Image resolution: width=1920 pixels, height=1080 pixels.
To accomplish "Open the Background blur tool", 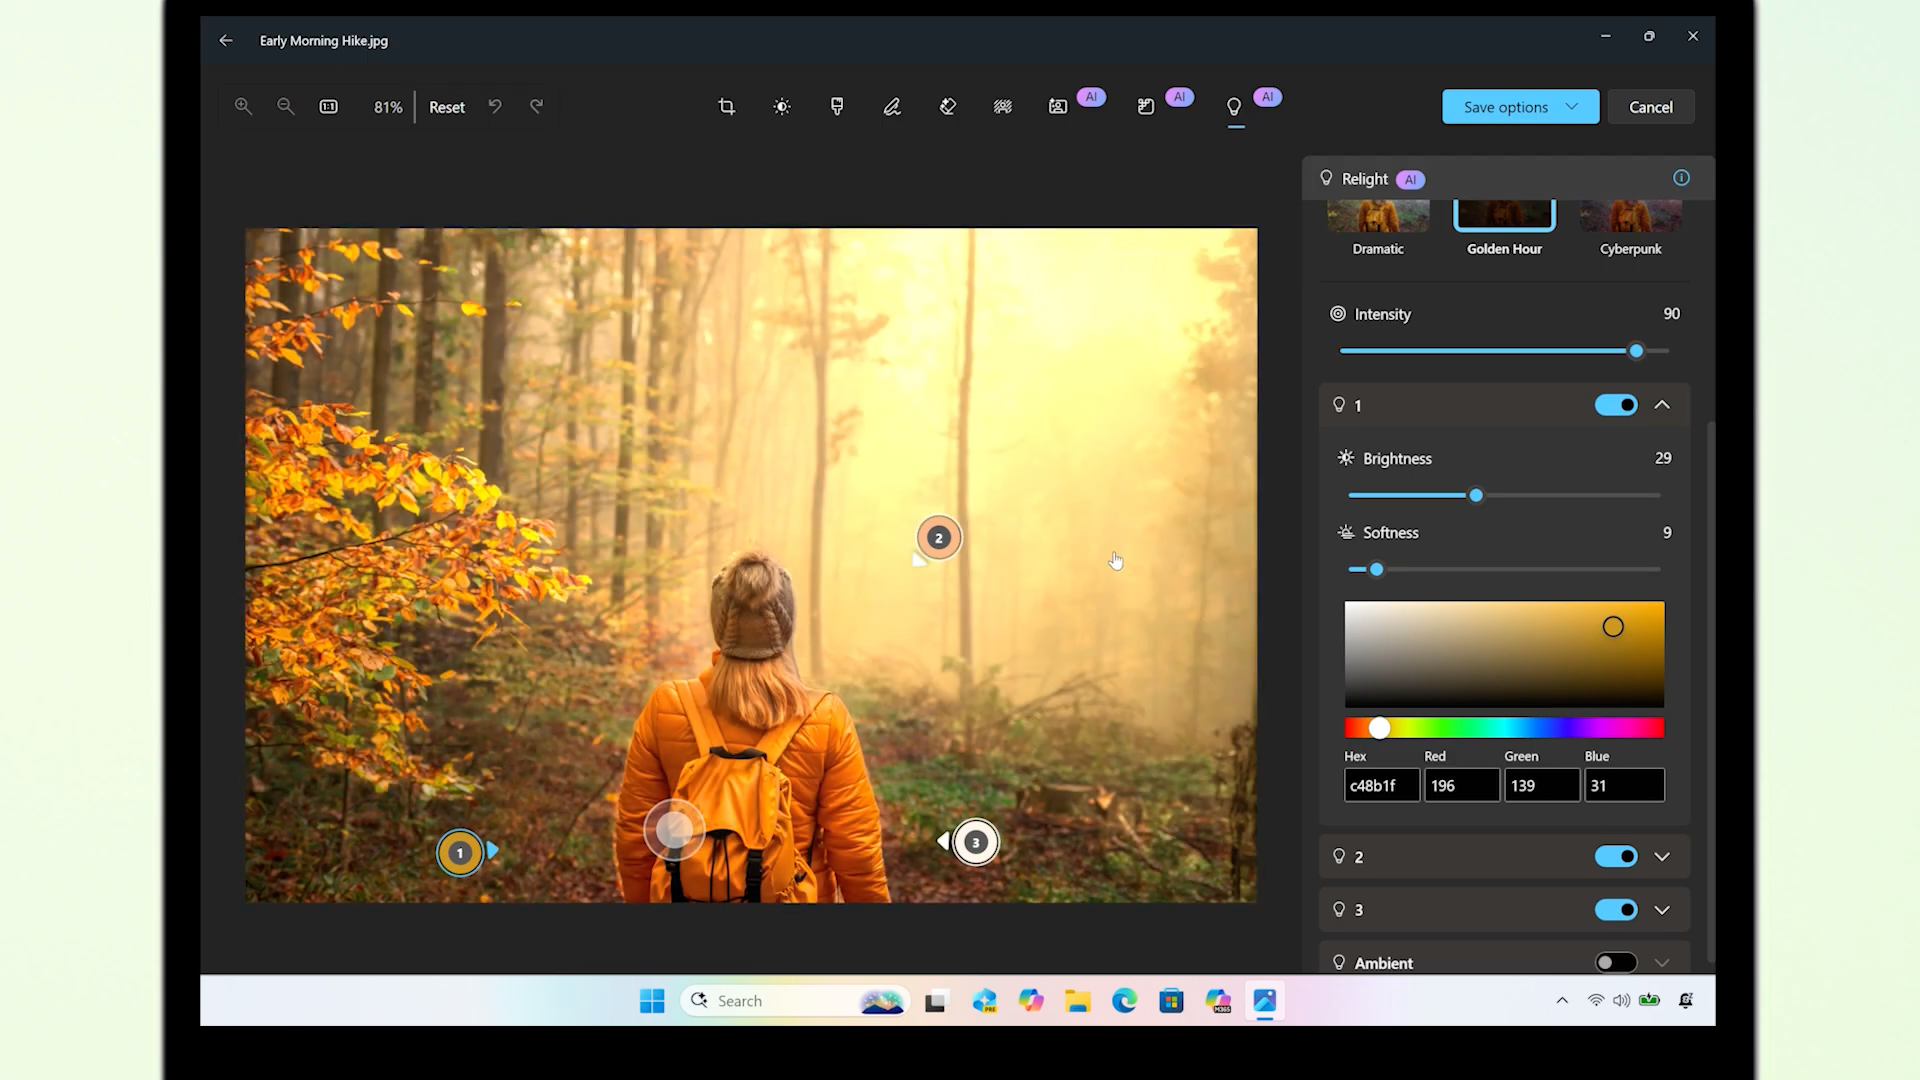I will pyautogui.click(x=1002, y=107).
